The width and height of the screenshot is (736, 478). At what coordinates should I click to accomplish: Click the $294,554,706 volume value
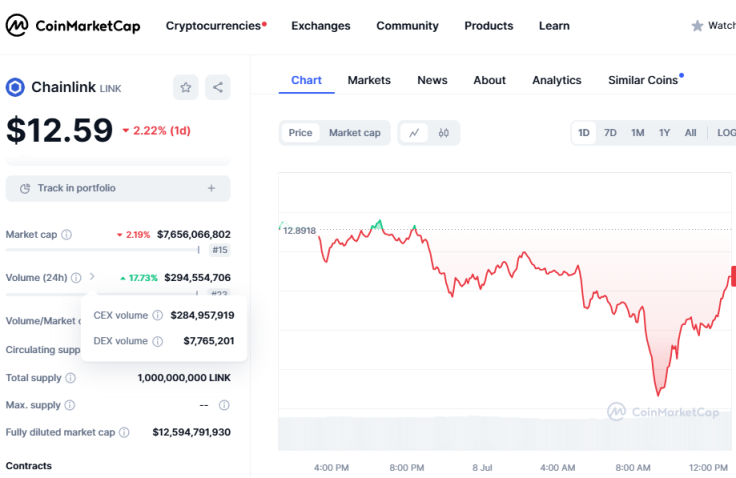[197, 278]
